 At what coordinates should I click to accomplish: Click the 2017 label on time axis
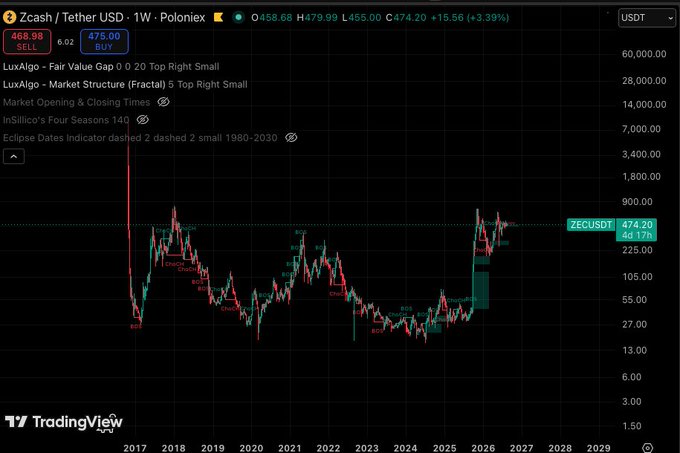point(135,448)
